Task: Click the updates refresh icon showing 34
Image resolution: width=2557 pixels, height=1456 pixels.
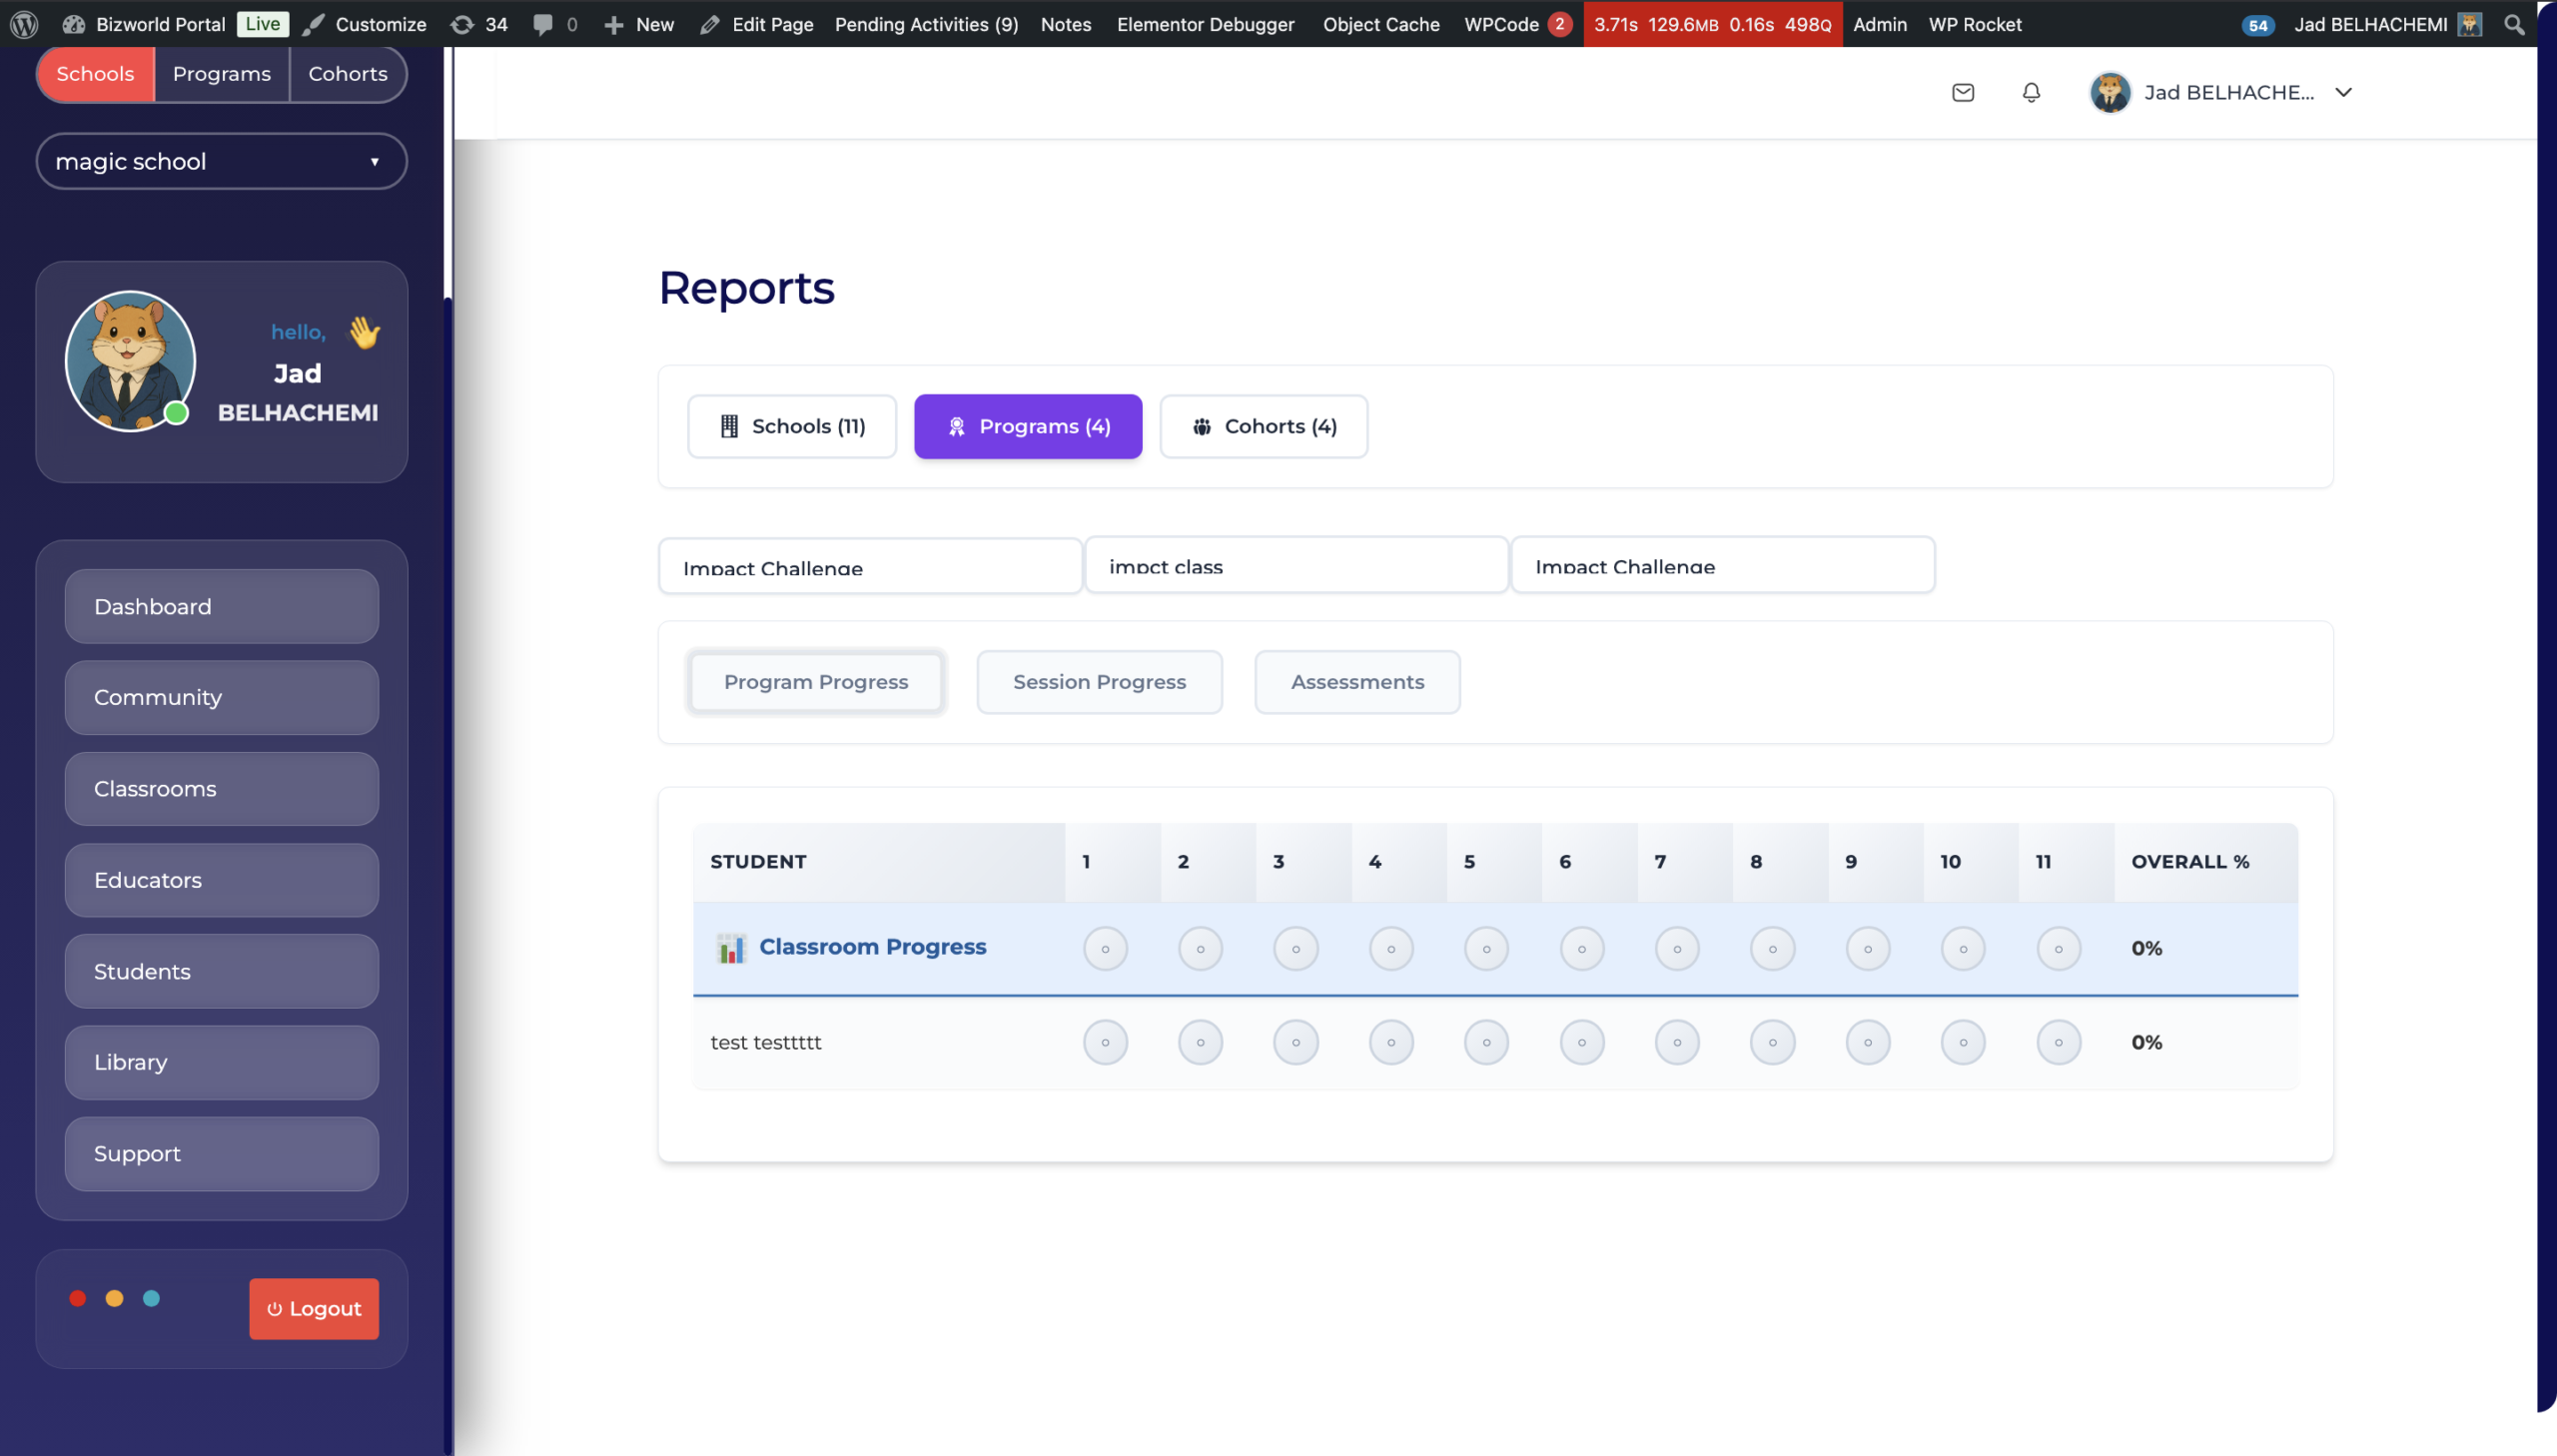Action: (462, 24)
